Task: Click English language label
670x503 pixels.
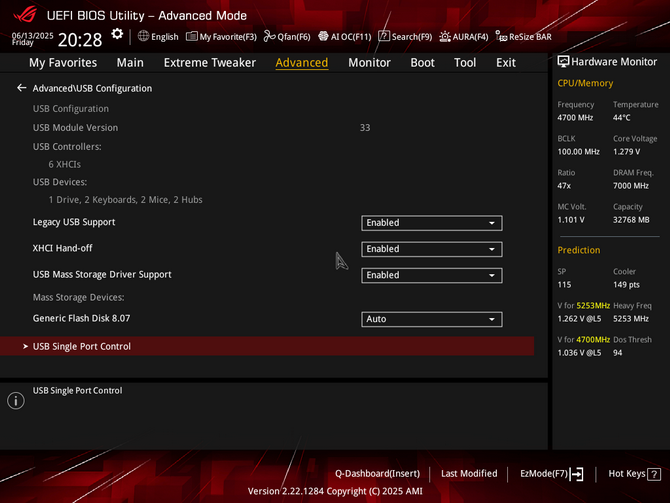Action: tap(165, 37)
